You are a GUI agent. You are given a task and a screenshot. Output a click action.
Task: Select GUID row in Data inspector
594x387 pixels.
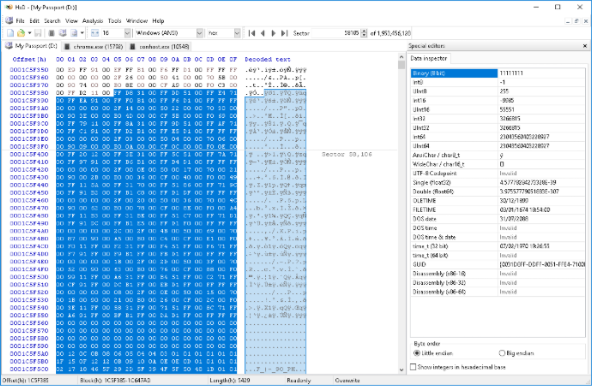[498, 264]
